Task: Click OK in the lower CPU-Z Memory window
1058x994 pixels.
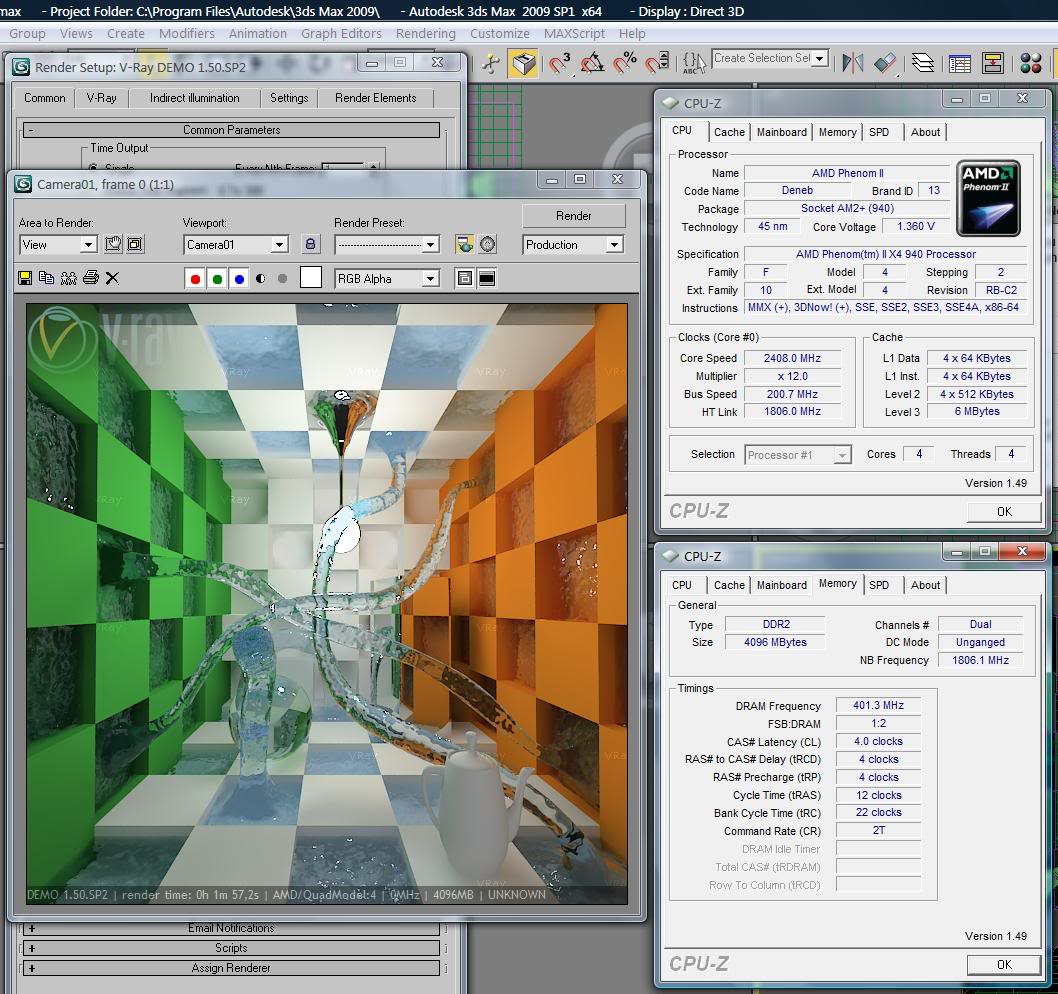Action: coord(1004,965)
